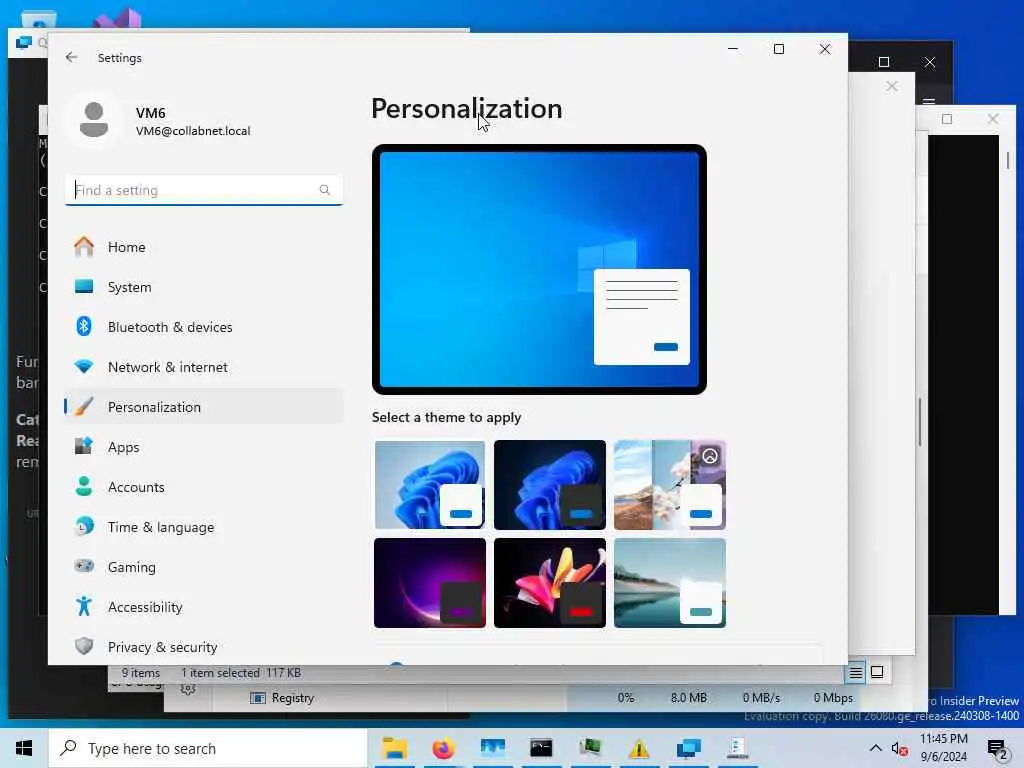Click the Privacy & security shield icon

tap(84, 646)
